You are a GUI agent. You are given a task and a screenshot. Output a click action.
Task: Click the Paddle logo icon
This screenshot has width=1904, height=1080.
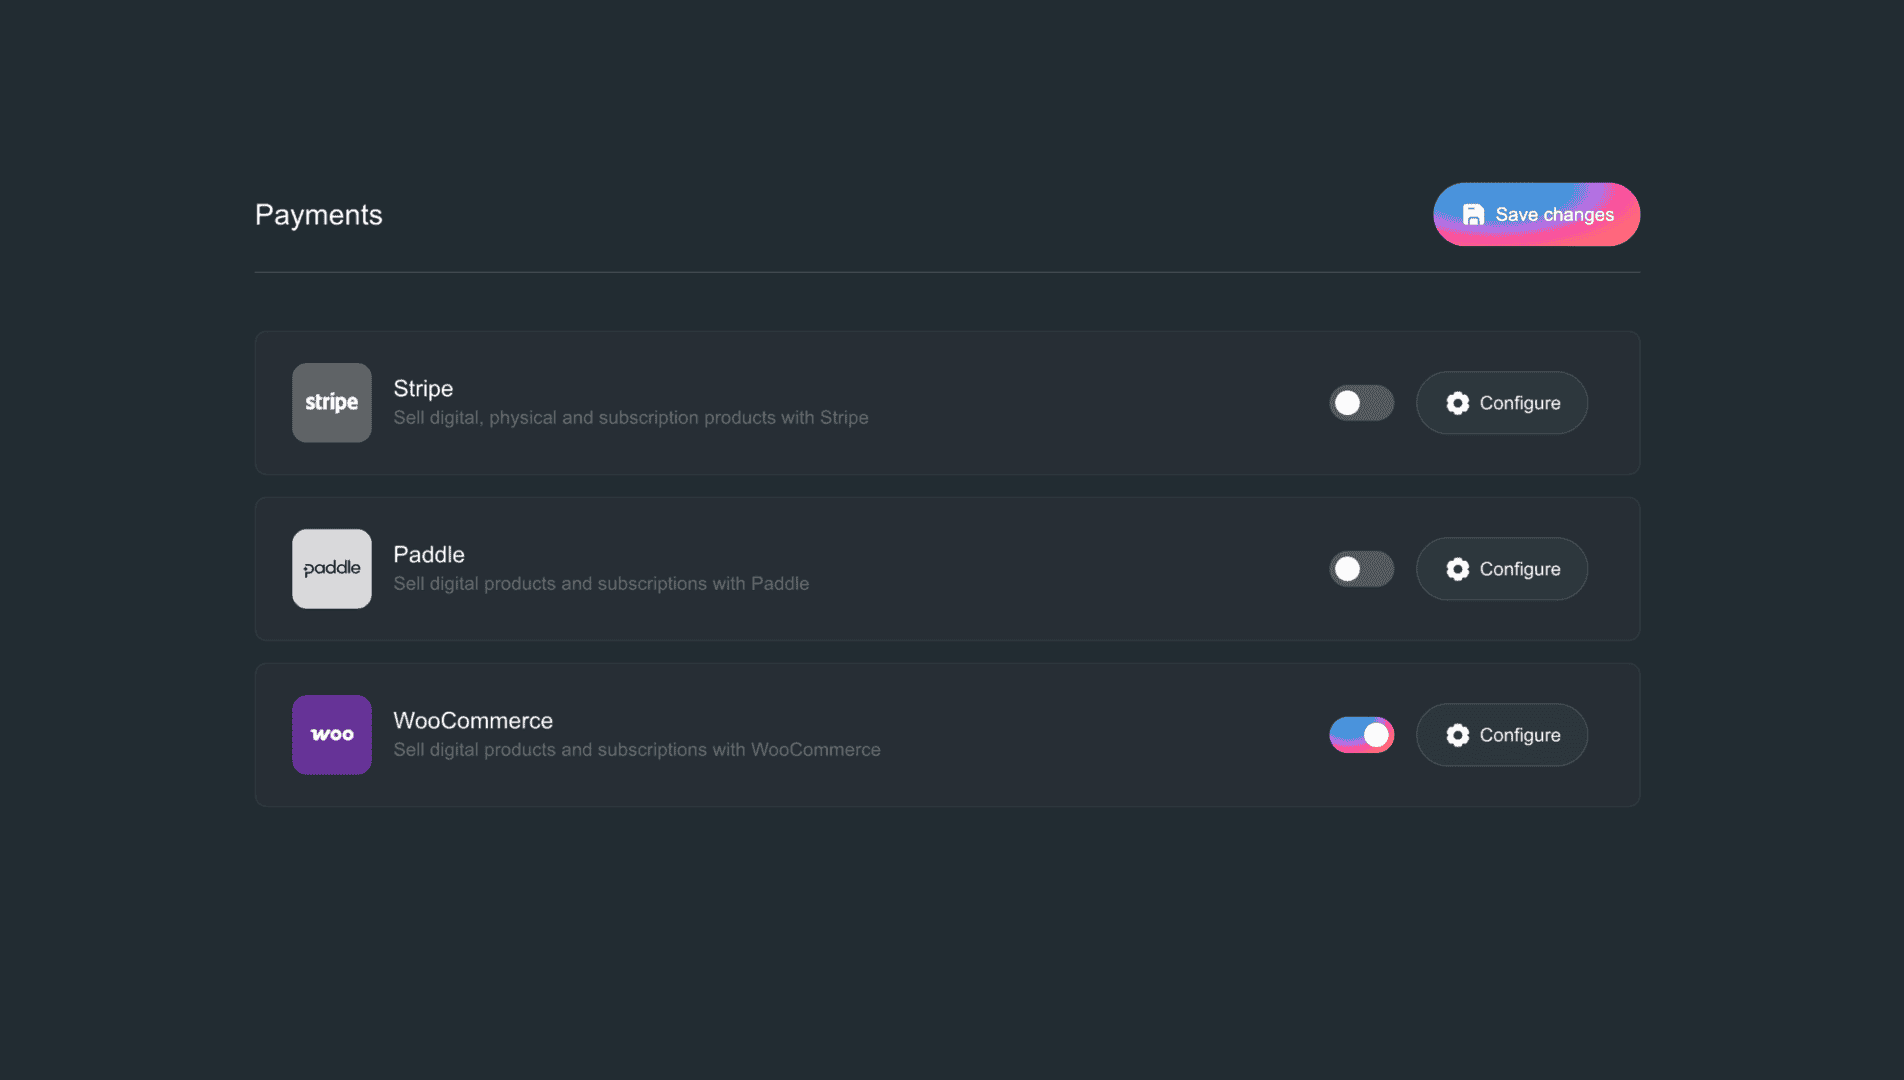[332, 569]
